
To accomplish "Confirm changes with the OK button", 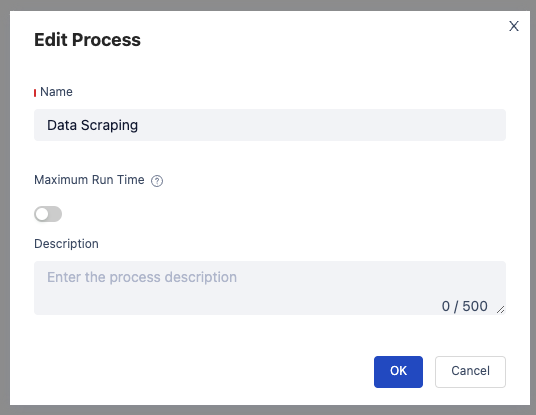I will (398, 372).
